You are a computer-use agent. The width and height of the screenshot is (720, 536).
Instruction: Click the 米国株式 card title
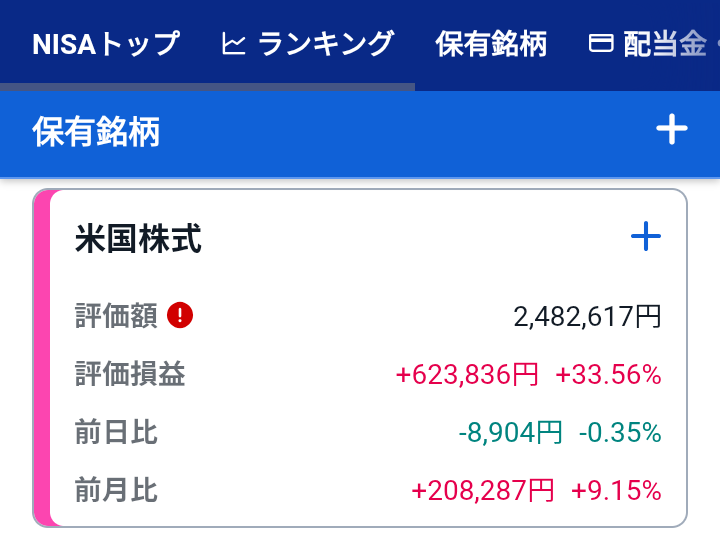pos(138,239)
